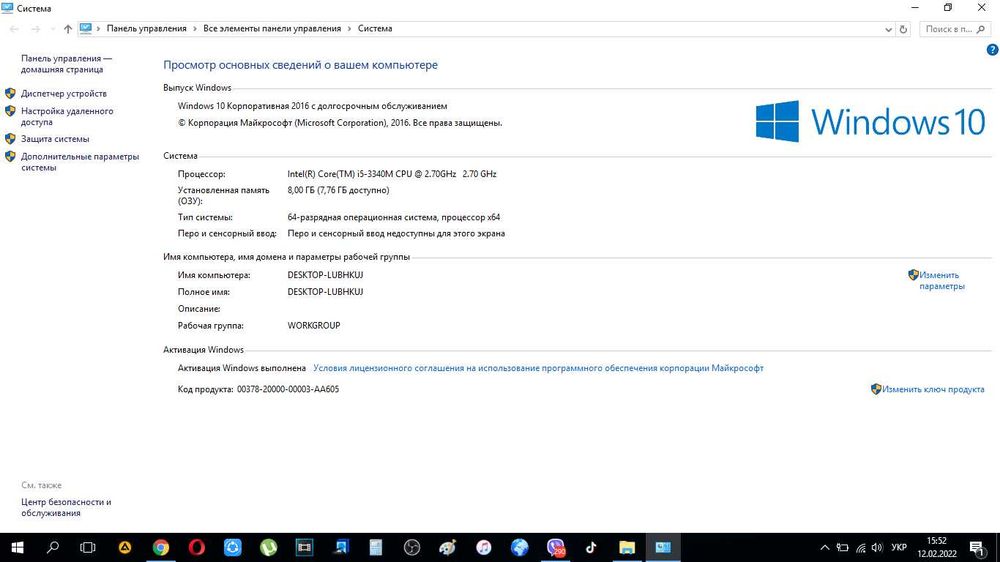Click the search magnifier in search box
The height and width of the screenshot is (562, 1000).
point(981,29)
